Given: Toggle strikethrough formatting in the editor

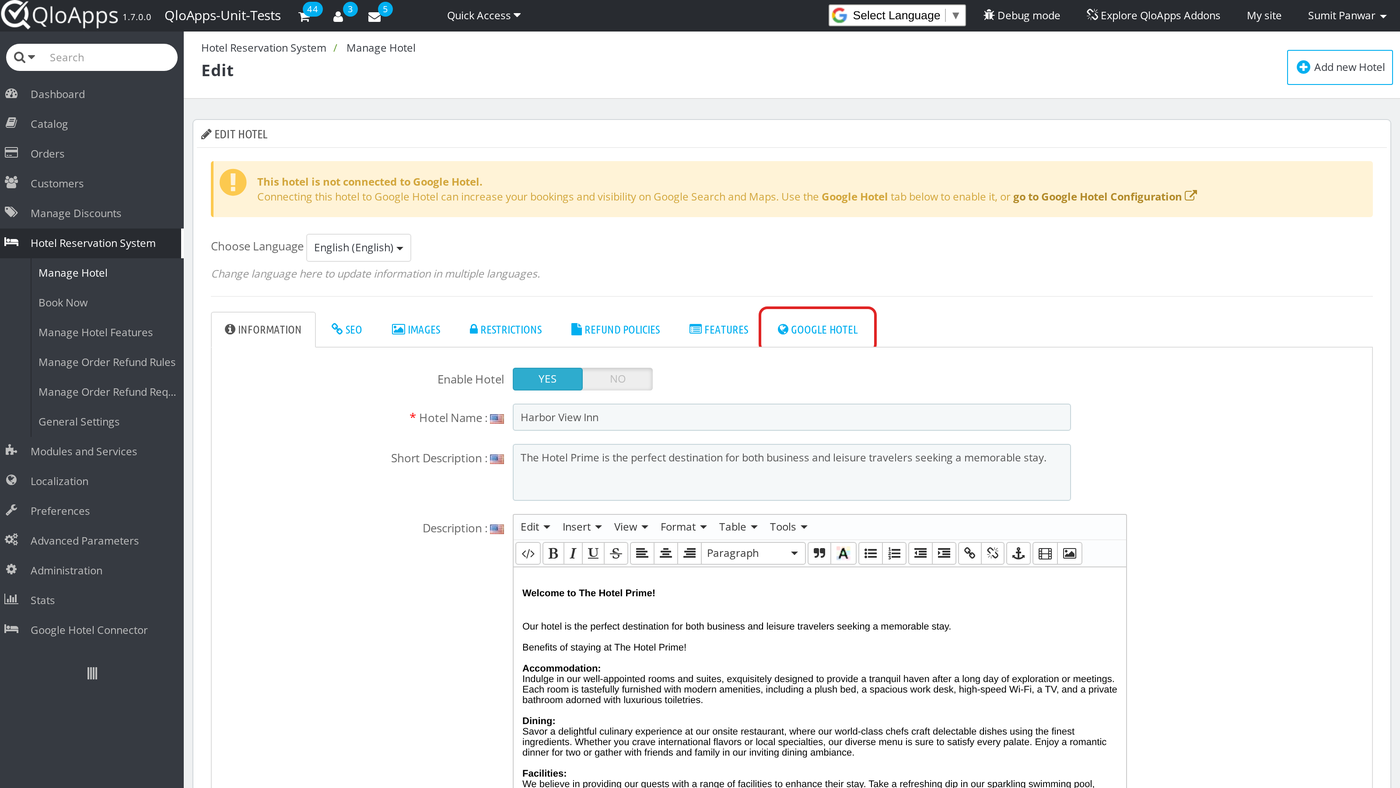Looking at the screenshot, I should click(x=616, y=553).
